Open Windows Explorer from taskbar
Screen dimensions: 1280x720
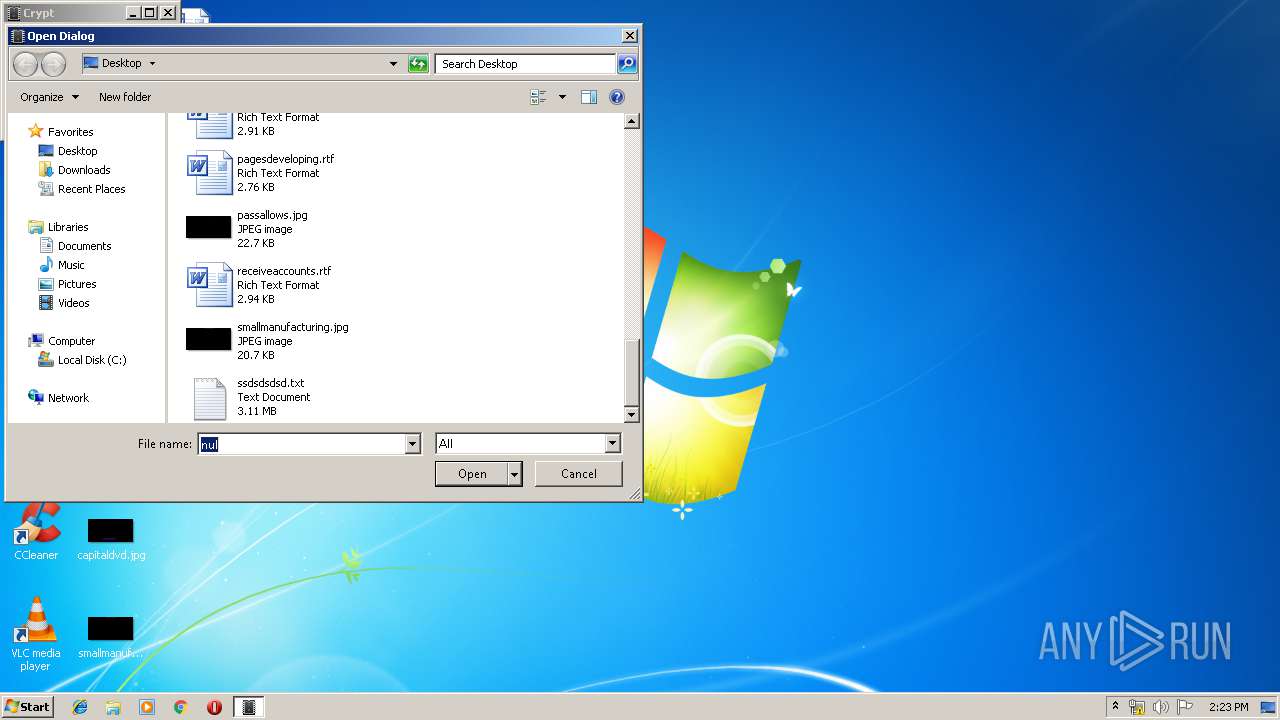pyautogui.click(x=113, y=707)
